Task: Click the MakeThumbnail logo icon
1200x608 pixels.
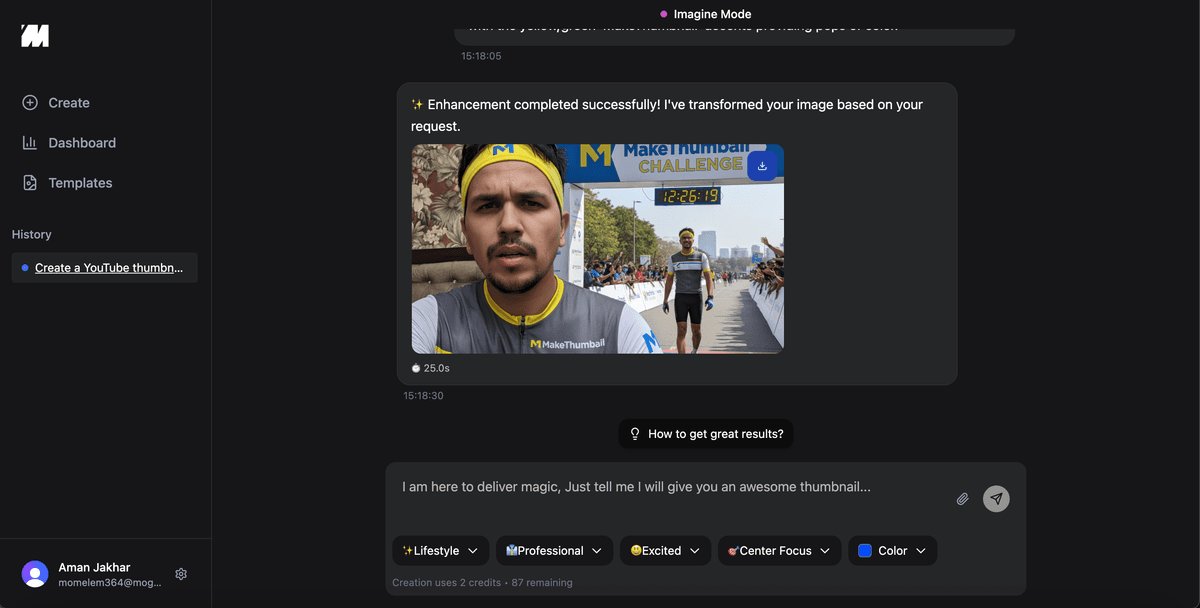Action: tap(35, 36)
